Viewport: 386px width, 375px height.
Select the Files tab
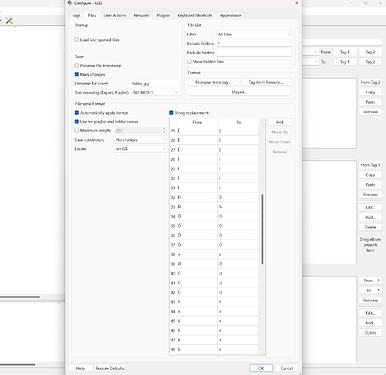pyautogui.click(x=92, y=15)
